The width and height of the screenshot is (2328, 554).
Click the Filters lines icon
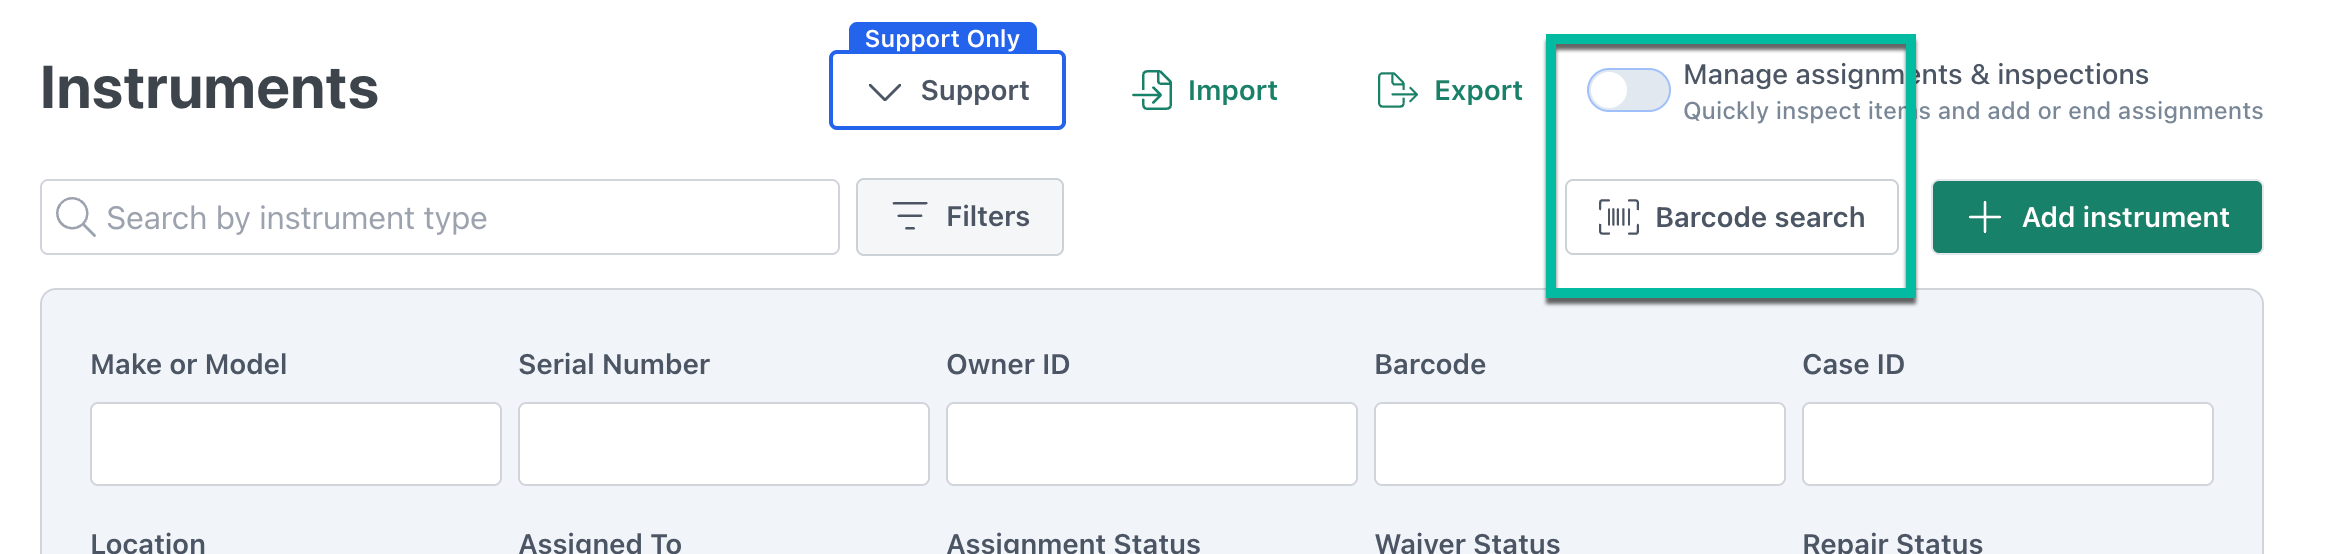909,217
